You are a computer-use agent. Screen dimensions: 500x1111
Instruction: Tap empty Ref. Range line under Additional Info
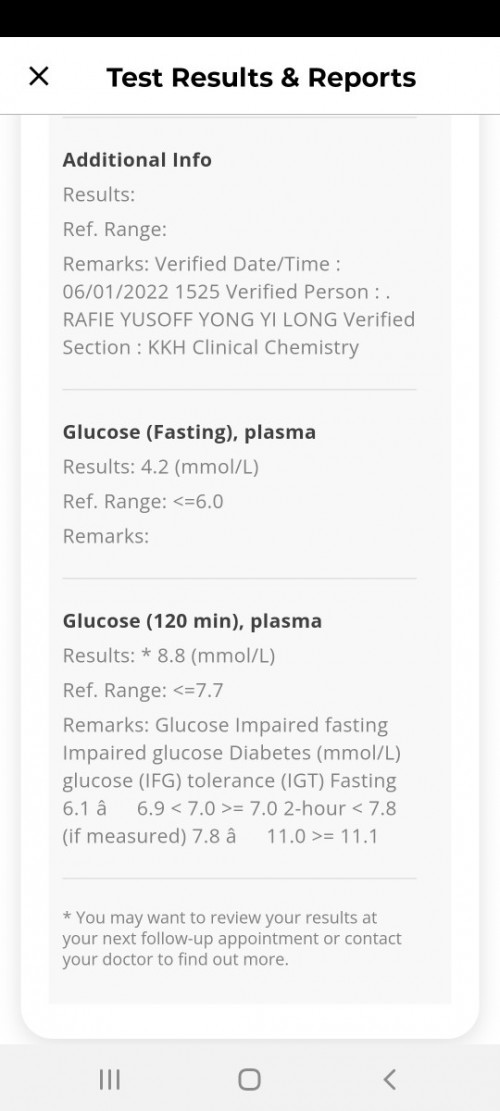pyautogui.click(x=115, y=230)
